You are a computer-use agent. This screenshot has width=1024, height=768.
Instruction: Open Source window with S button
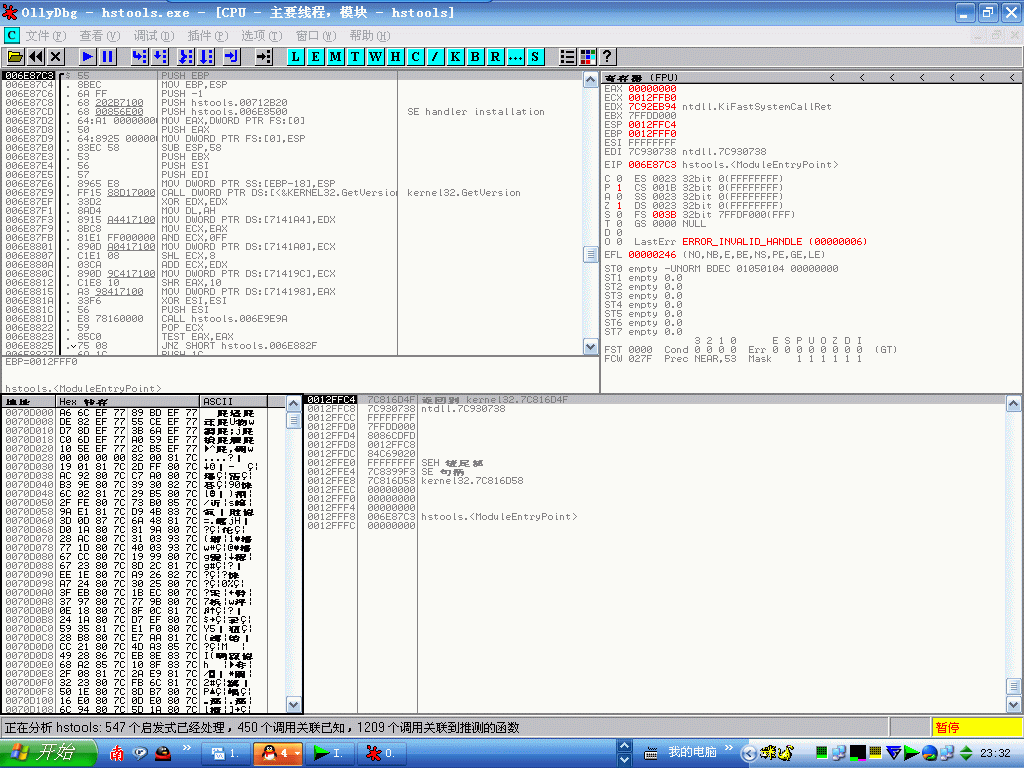click(x=535, y=57)
